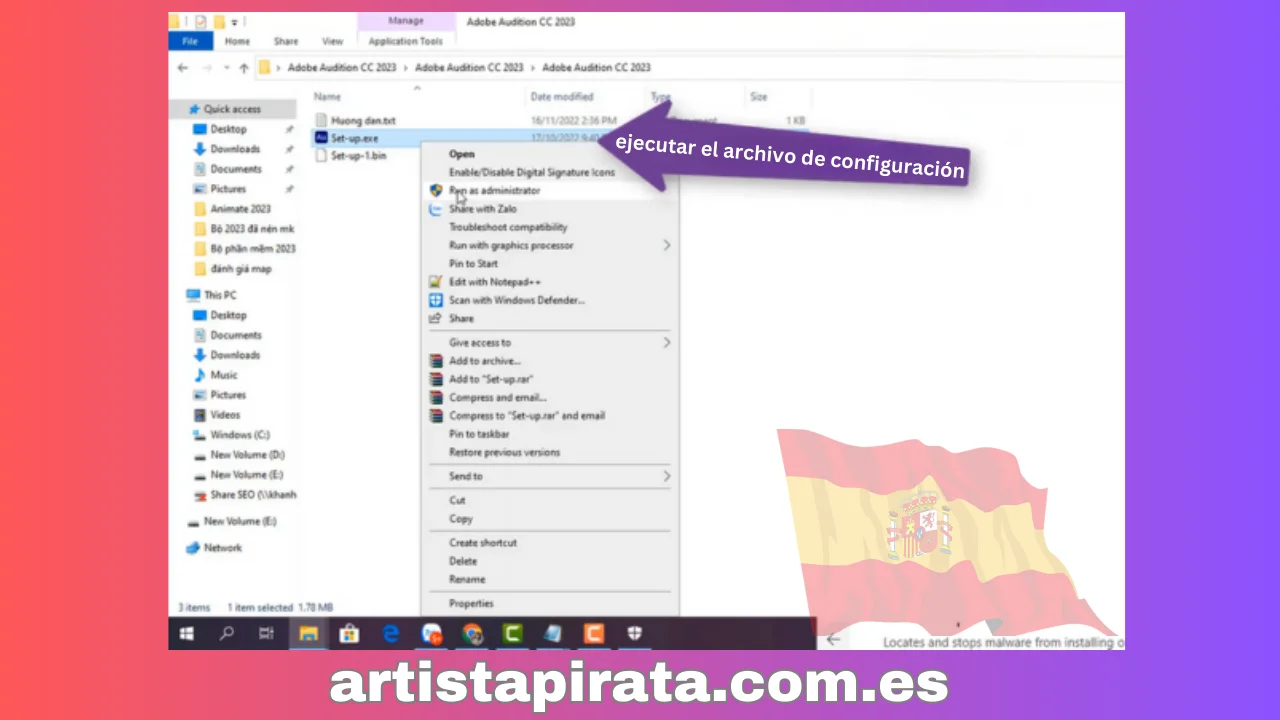This screenshot has width=1280, height=720.
Task: Choose Cut from context menu
Action: point(457,500)
